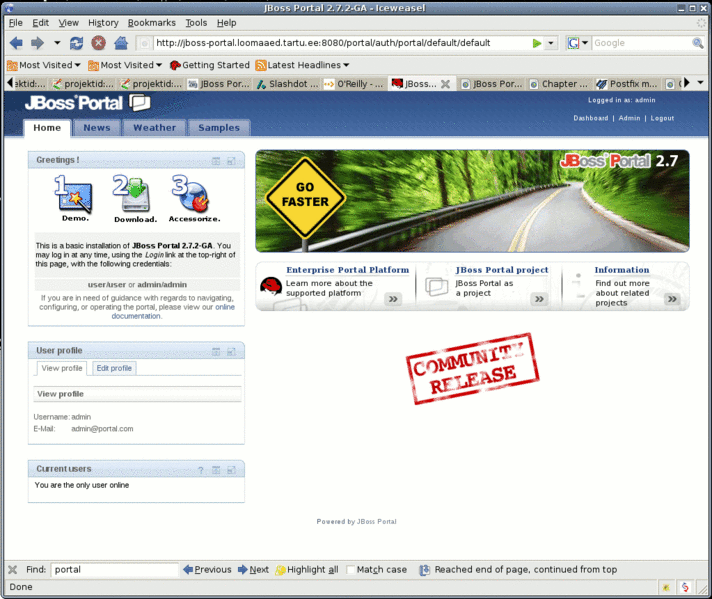Click in the URL address field

[341, 43]
